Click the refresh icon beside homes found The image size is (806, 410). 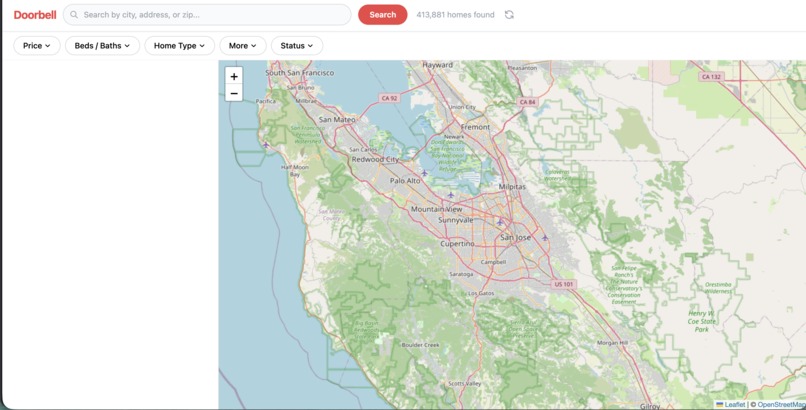point(509,15)
